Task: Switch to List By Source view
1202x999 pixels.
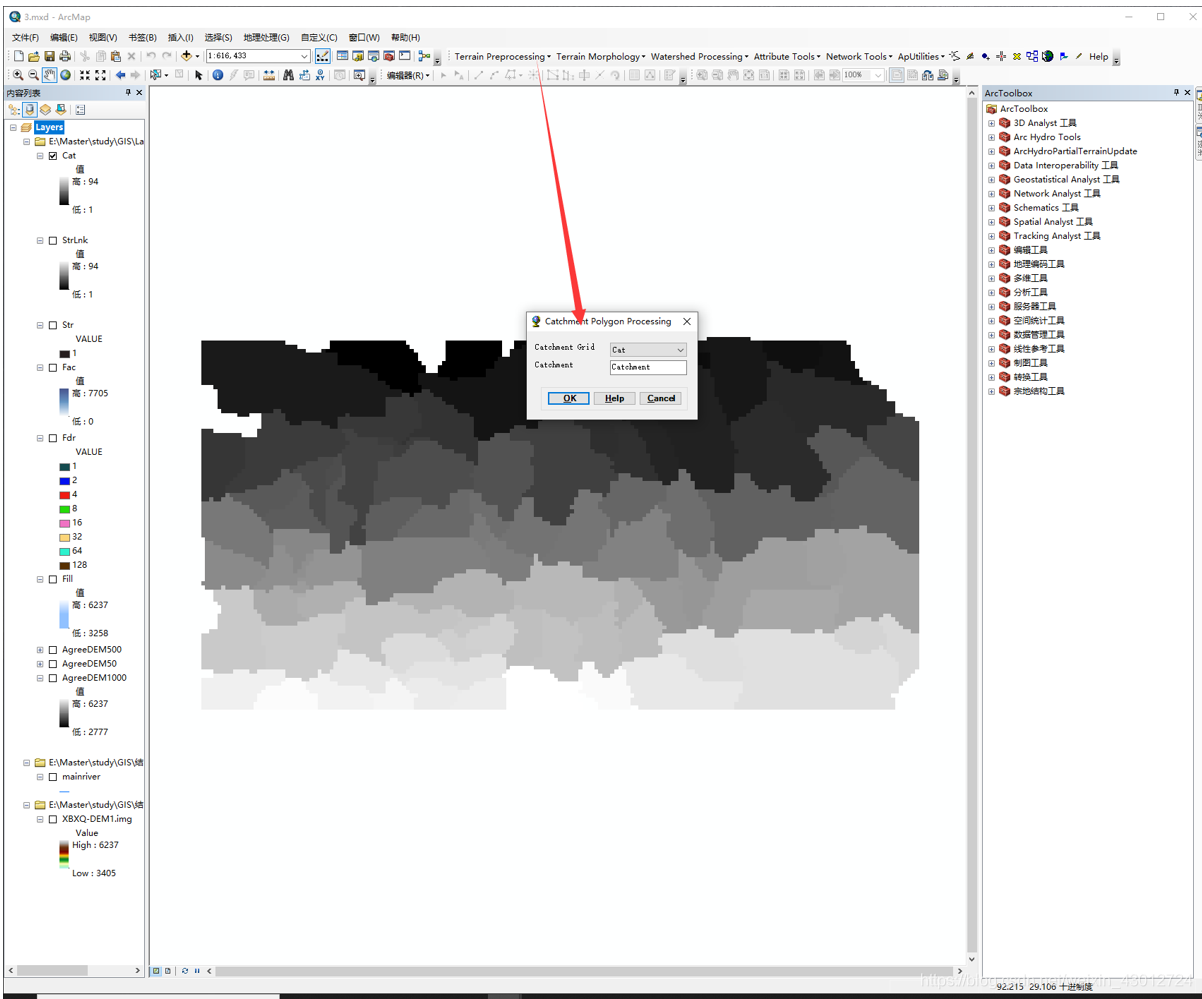Action: click(30, 110)
